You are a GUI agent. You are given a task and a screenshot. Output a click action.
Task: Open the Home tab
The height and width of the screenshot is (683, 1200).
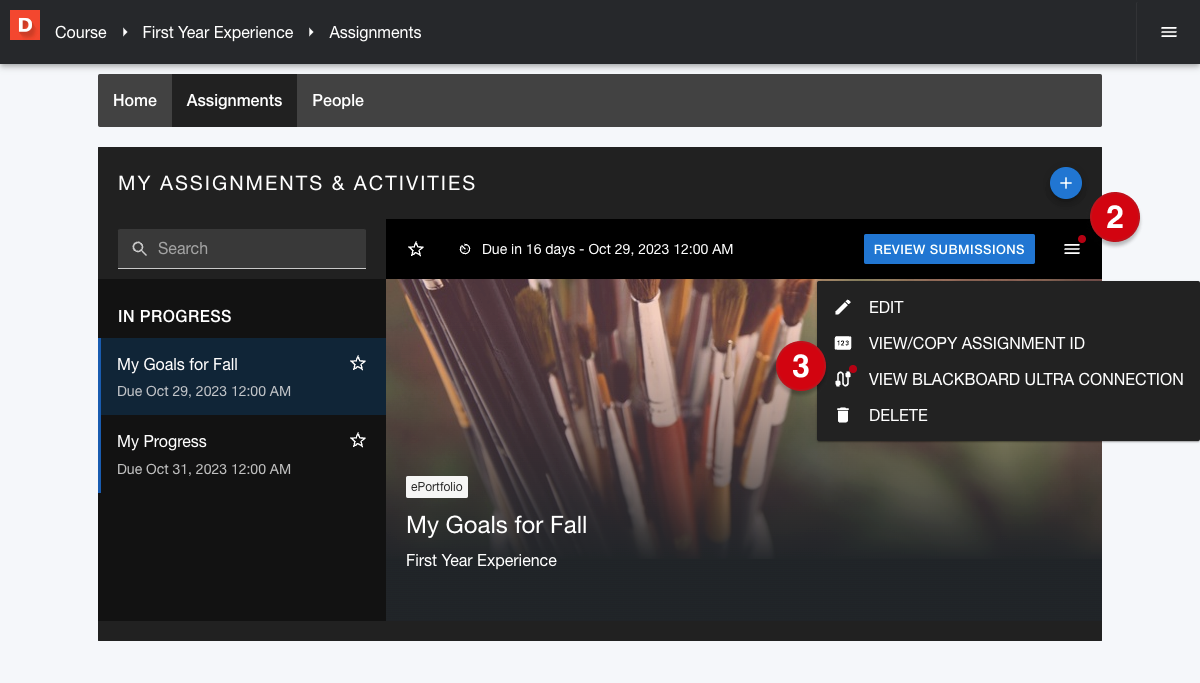click(x=135, y=100)
